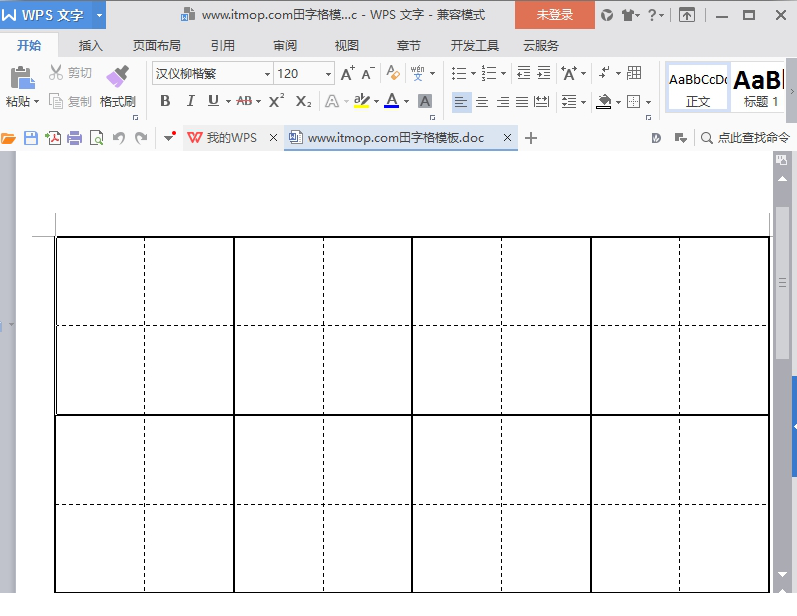Center align the paragraph
Image resolution: width=797 pixels, height=616 pixels.
[482, 102]
